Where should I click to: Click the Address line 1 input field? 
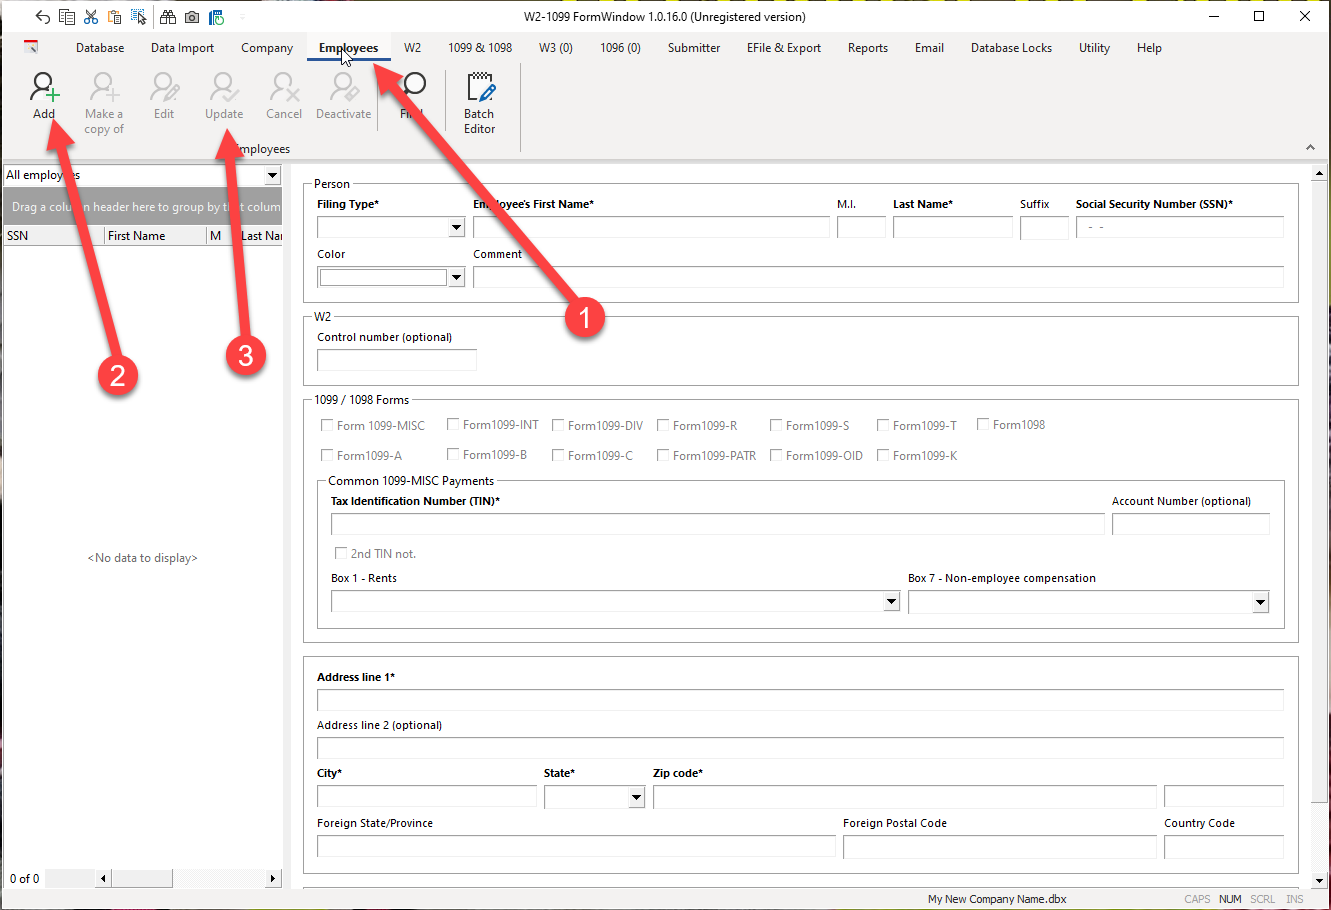point(799,700)
